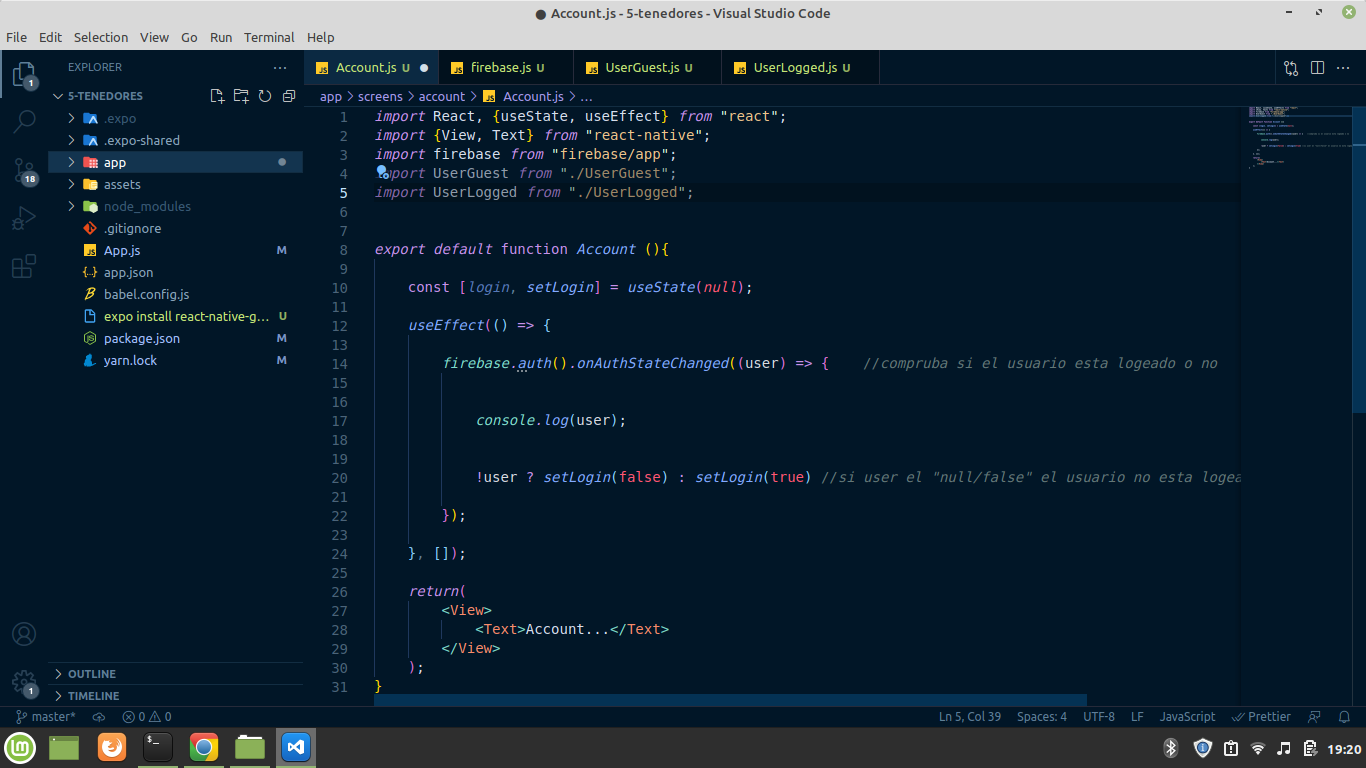The width and height of the screenshot is (1366, 768).
Task: Split the editor to the right
Action: tap(1317, 68)
